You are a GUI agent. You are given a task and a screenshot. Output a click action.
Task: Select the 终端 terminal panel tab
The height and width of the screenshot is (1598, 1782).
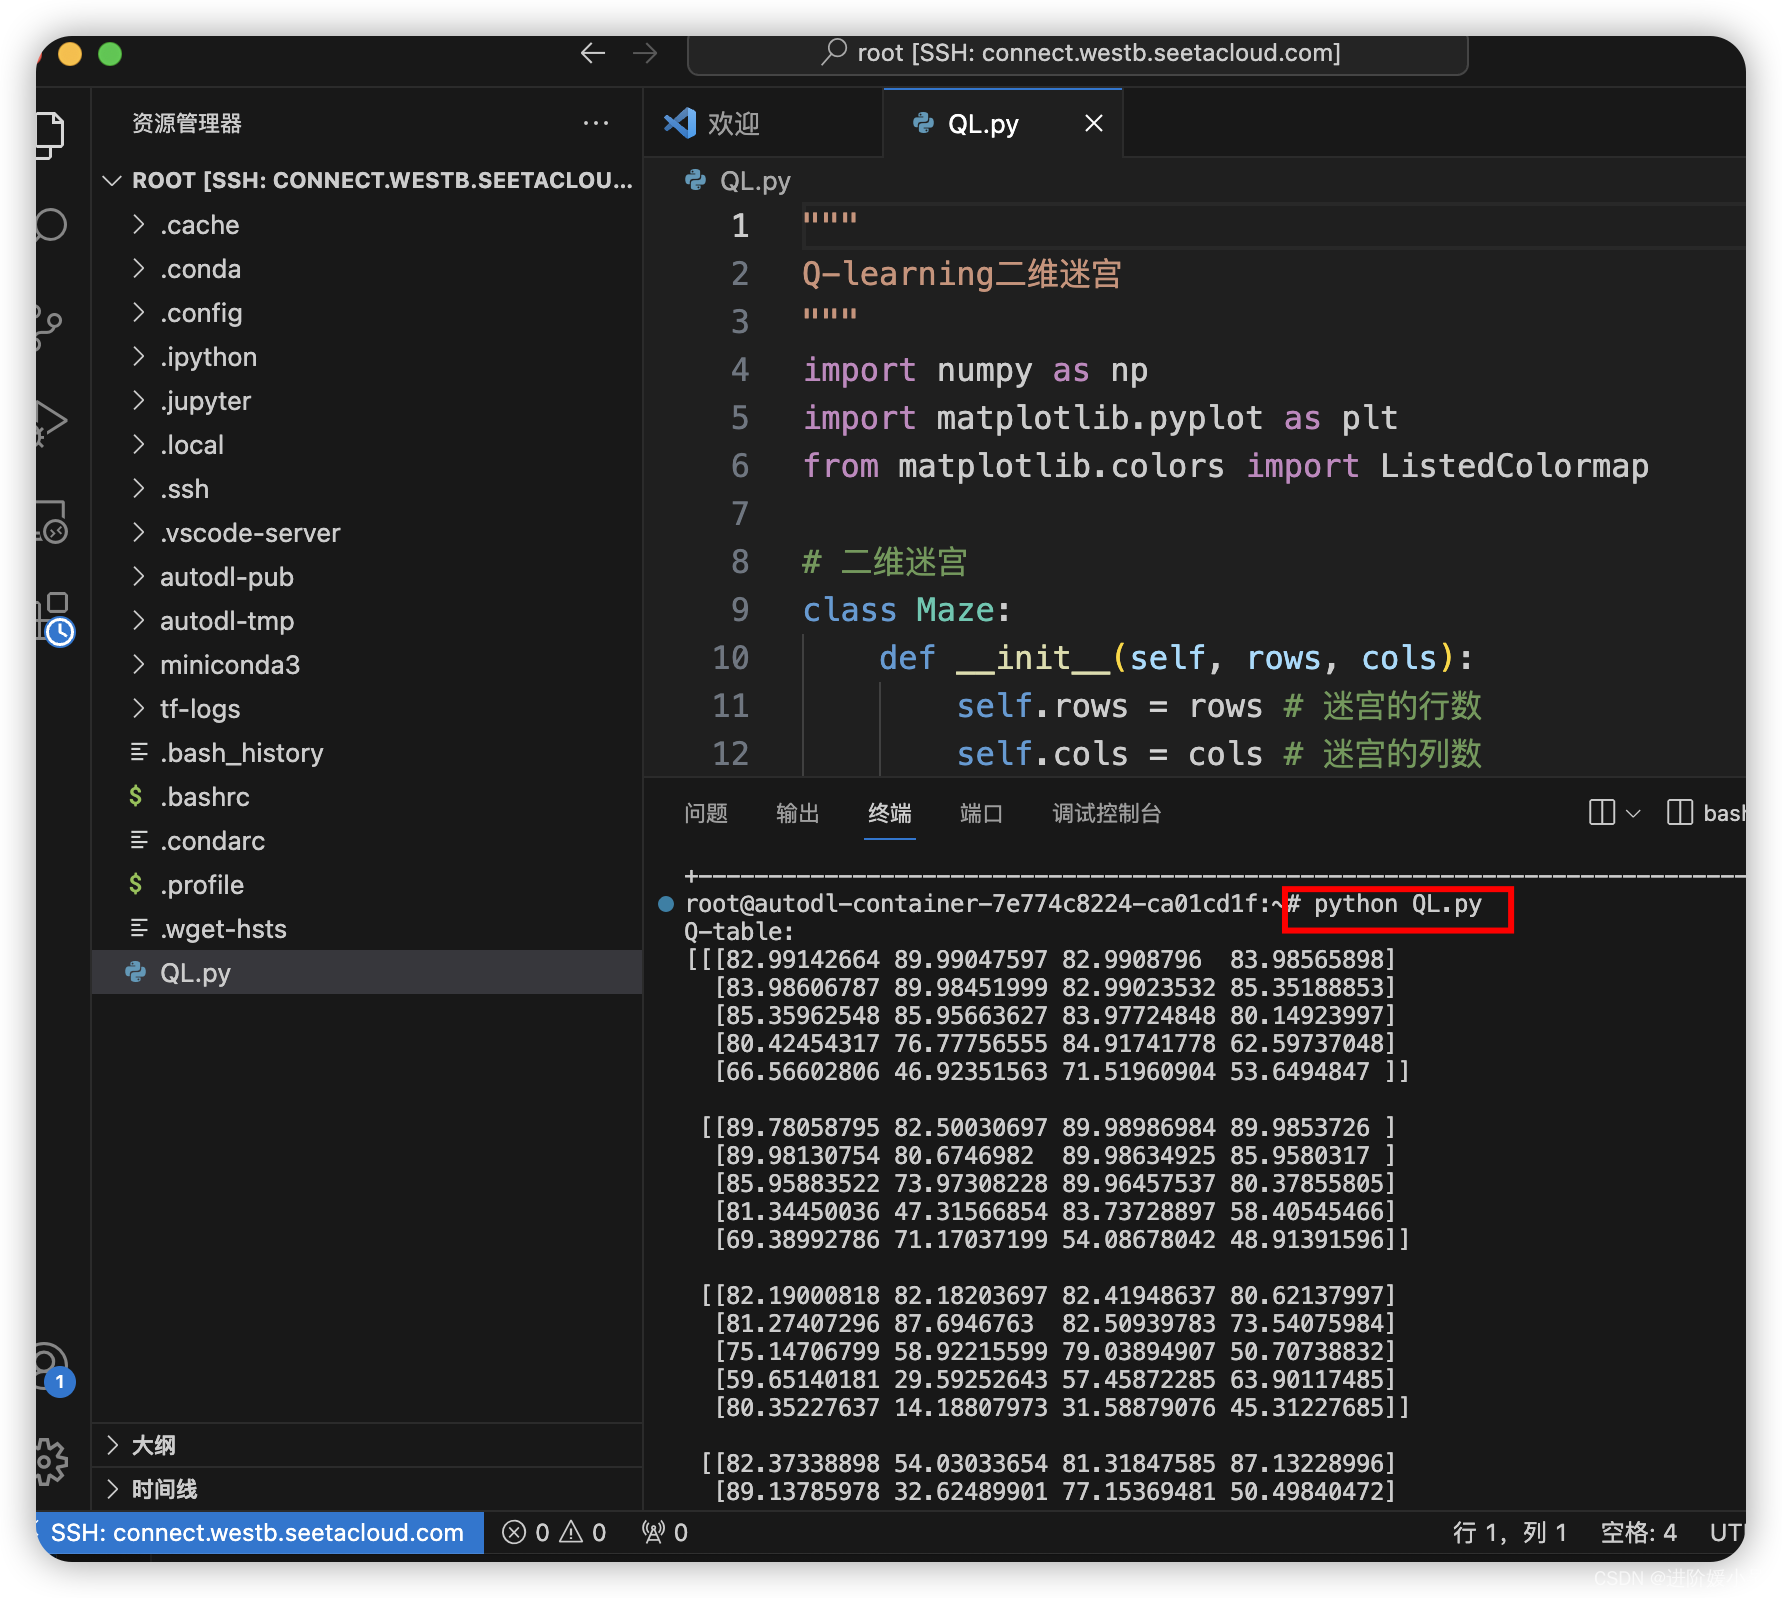tap(890, 813)
